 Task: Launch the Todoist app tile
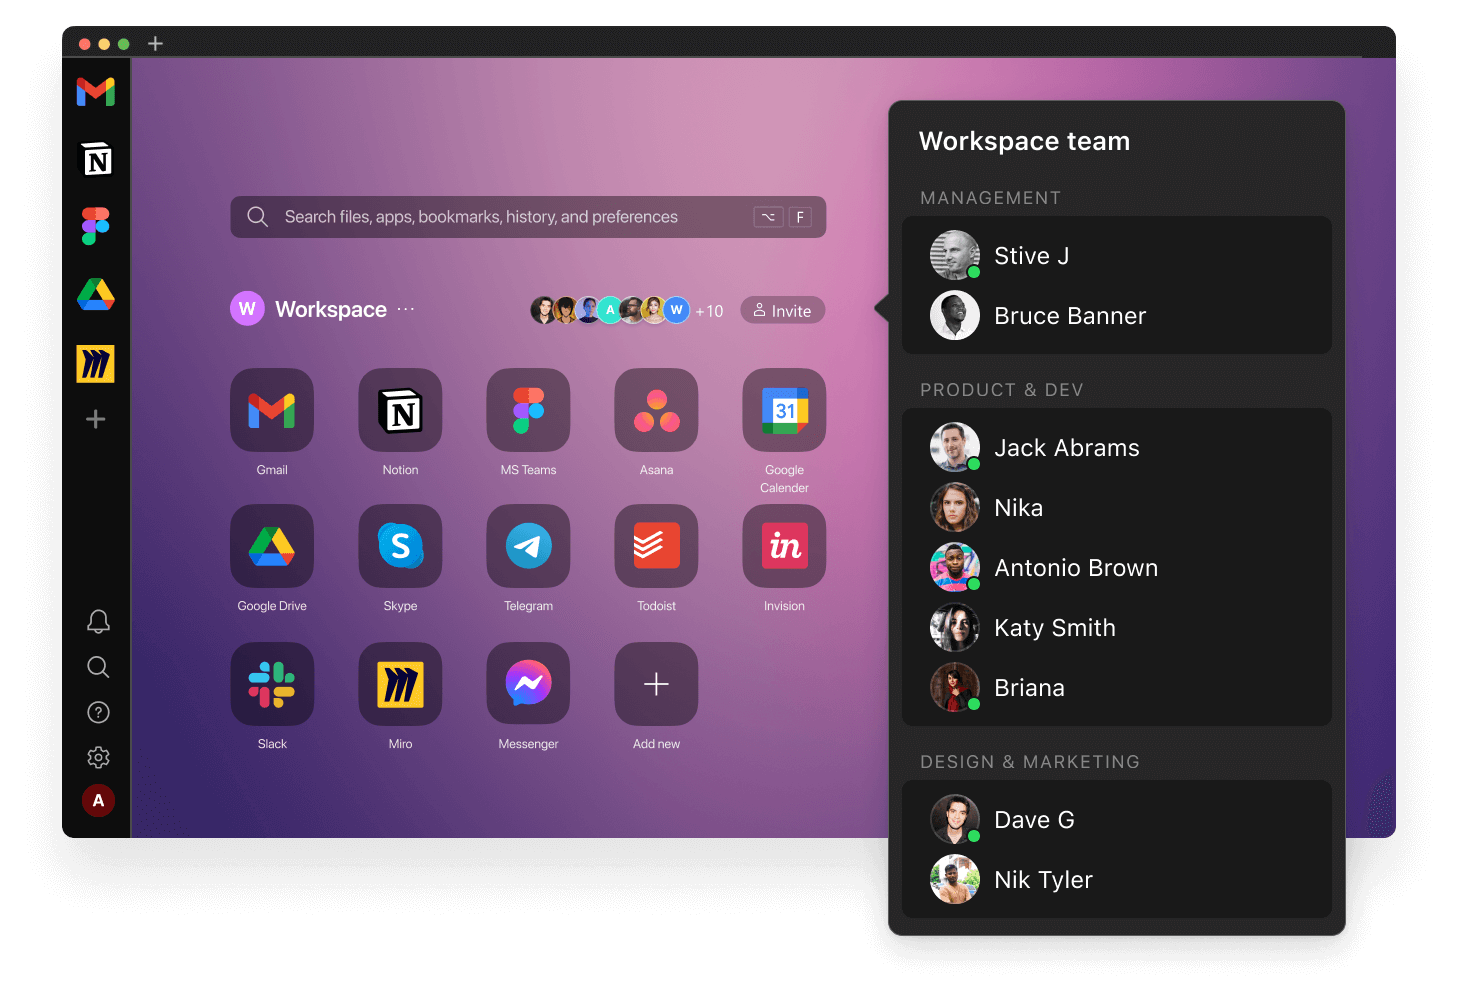[656, 546]
